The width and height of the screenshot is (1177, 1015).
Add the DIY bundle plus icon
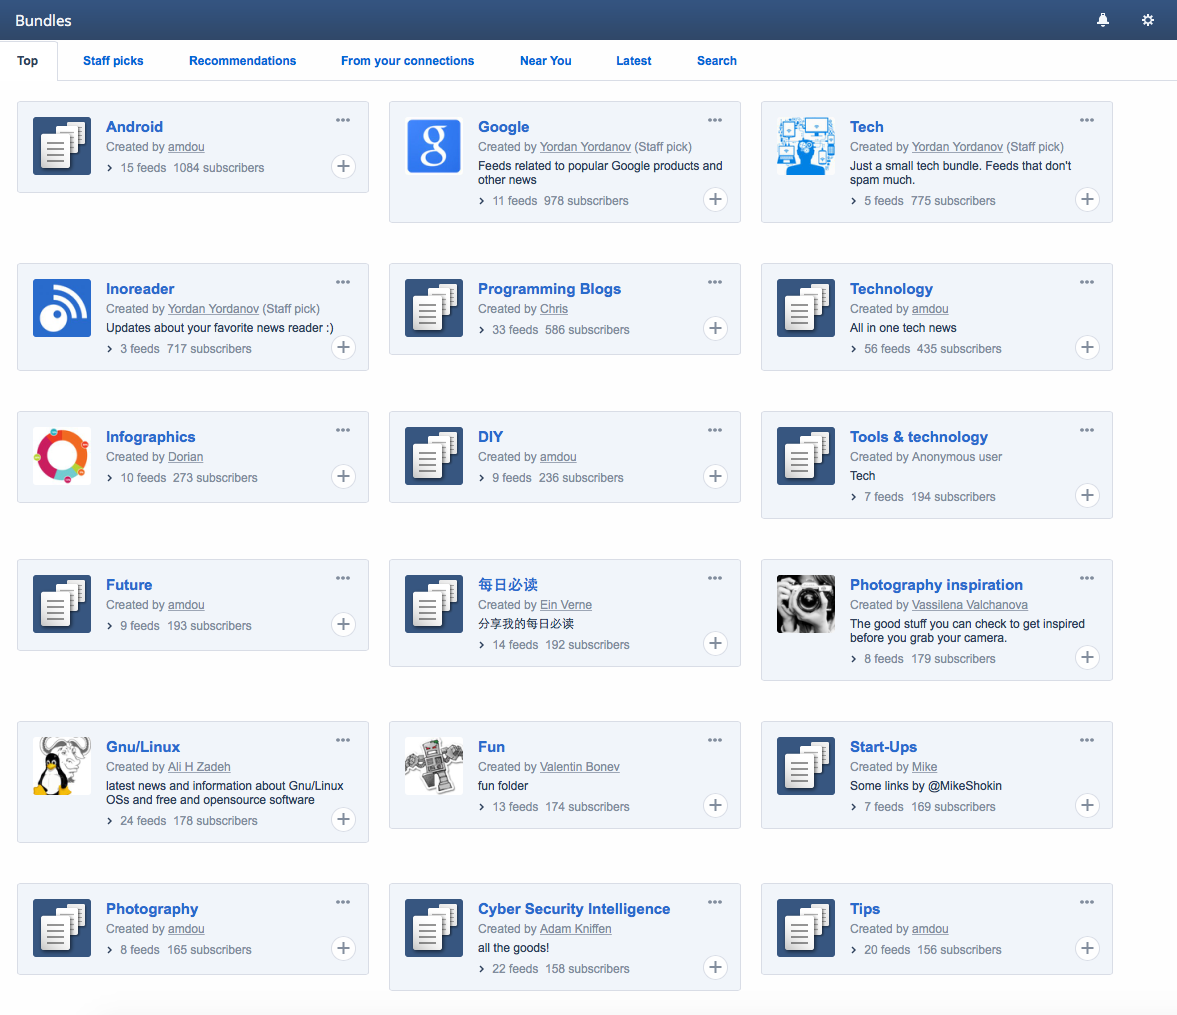pyautogui.click(x=715, y=476)
